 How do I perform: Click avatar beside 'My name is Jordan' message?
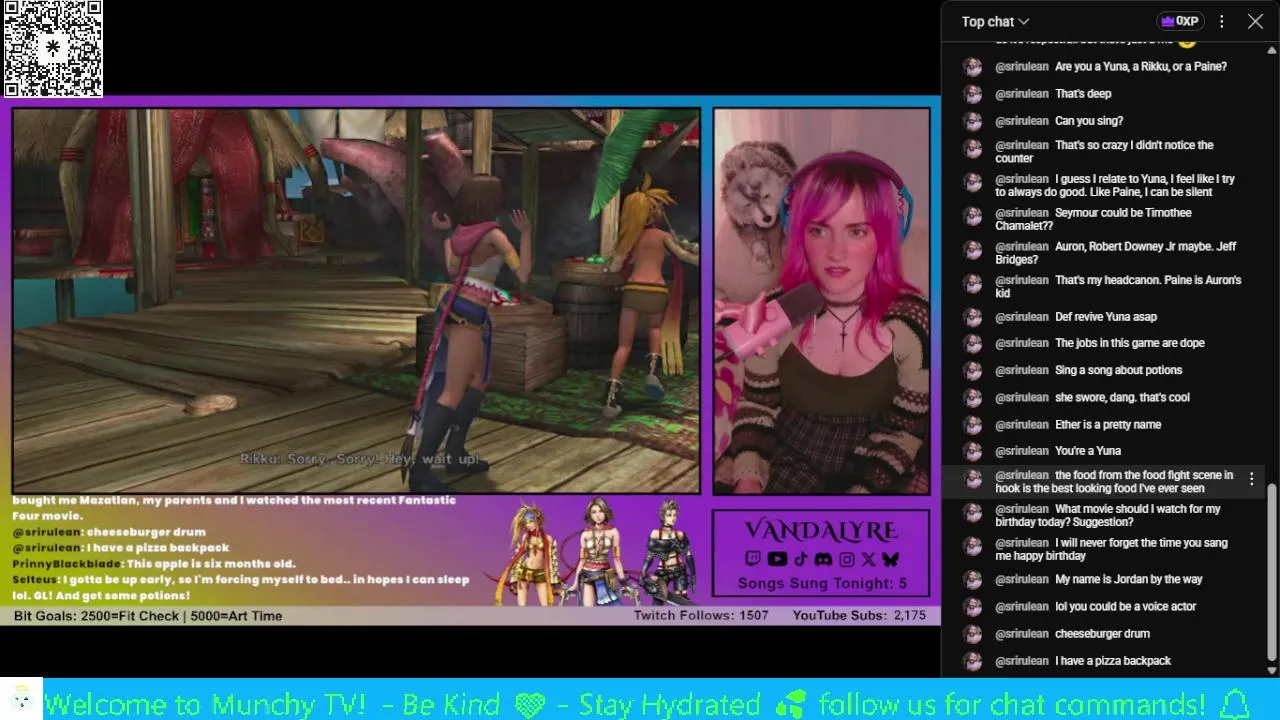point(972,580)
